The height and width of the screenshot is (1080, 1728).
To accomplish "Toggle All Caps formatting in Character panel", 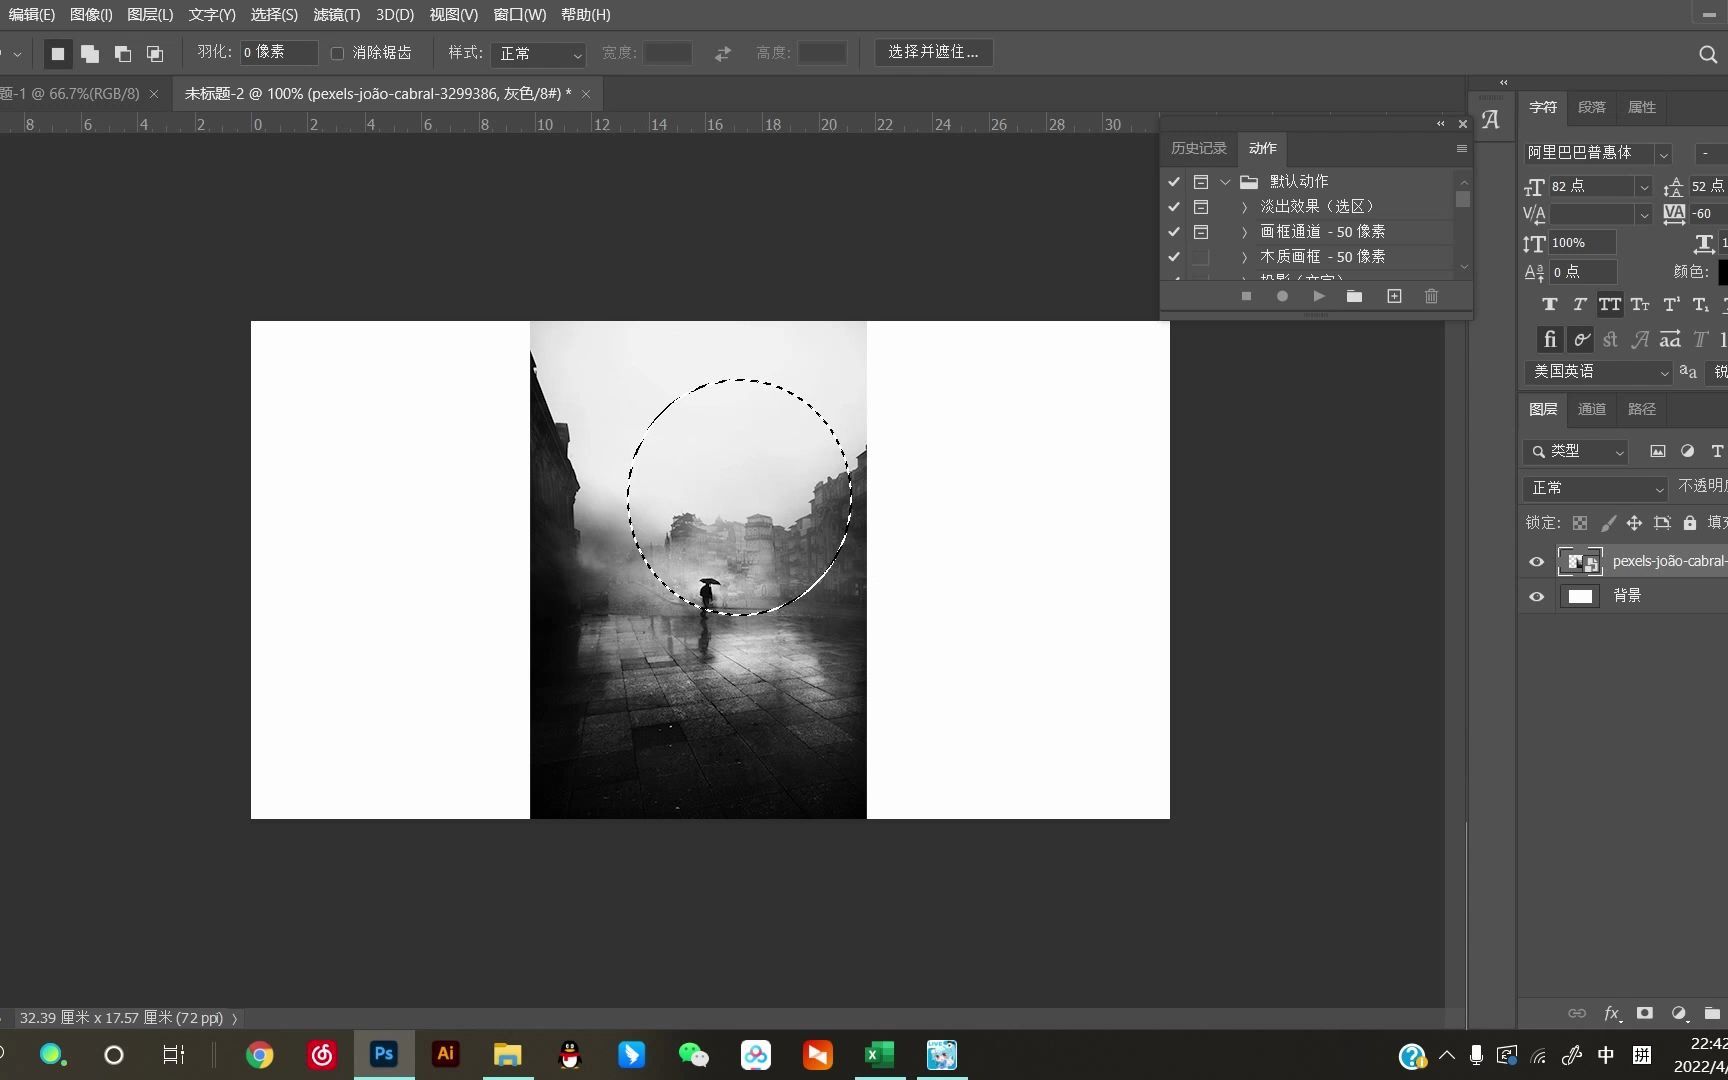I will [x=1609, y=305].
